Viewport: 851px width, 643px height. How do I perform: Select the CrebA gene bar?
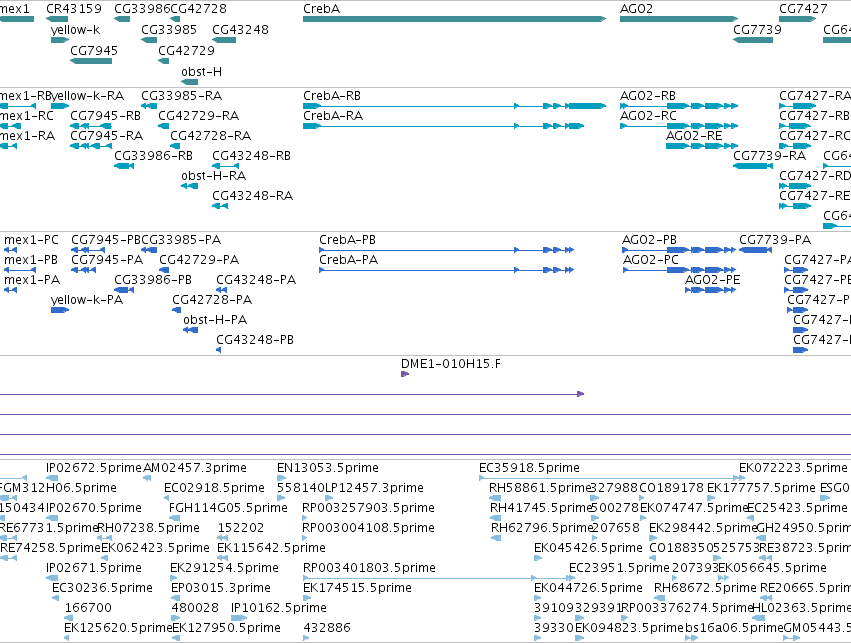[454, 19]
